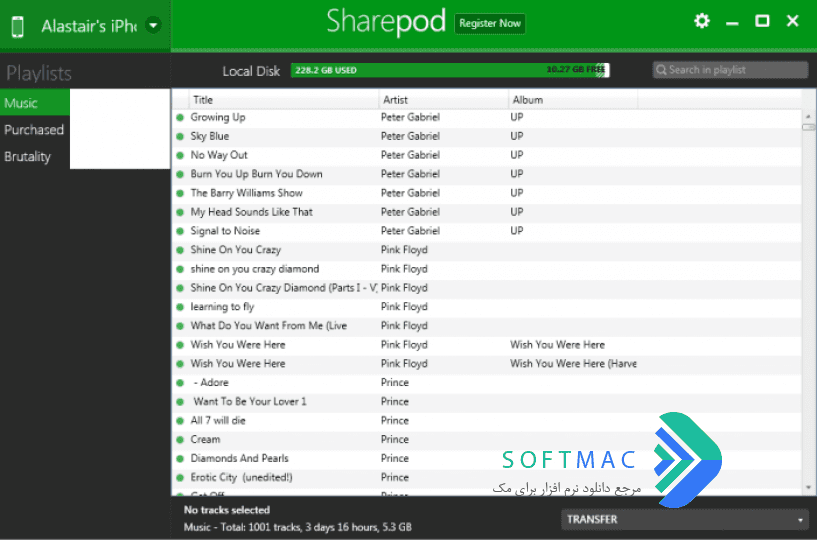Select the track No Way Out
The height and width of the screenshot is (540, 817).
(219, 155)
